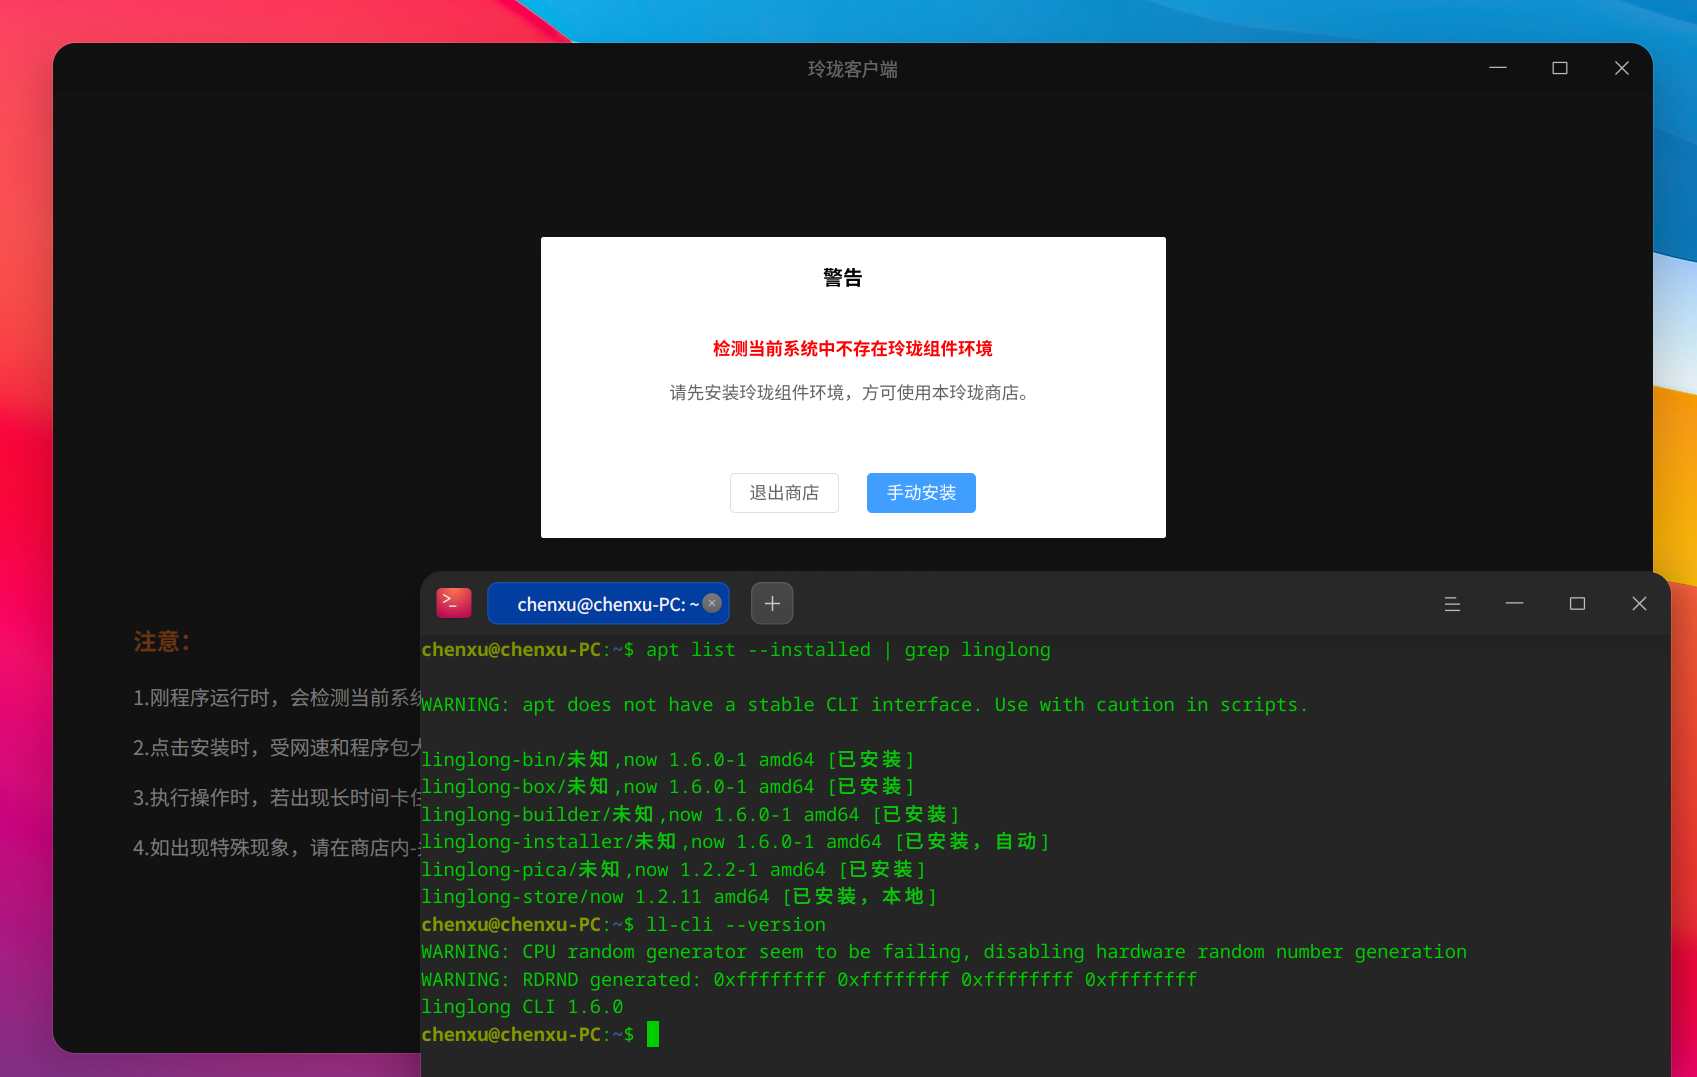Click the terminal app icon in the terminal title bar
This screenshot has width=1697, height=1077.
click(454, 603)
